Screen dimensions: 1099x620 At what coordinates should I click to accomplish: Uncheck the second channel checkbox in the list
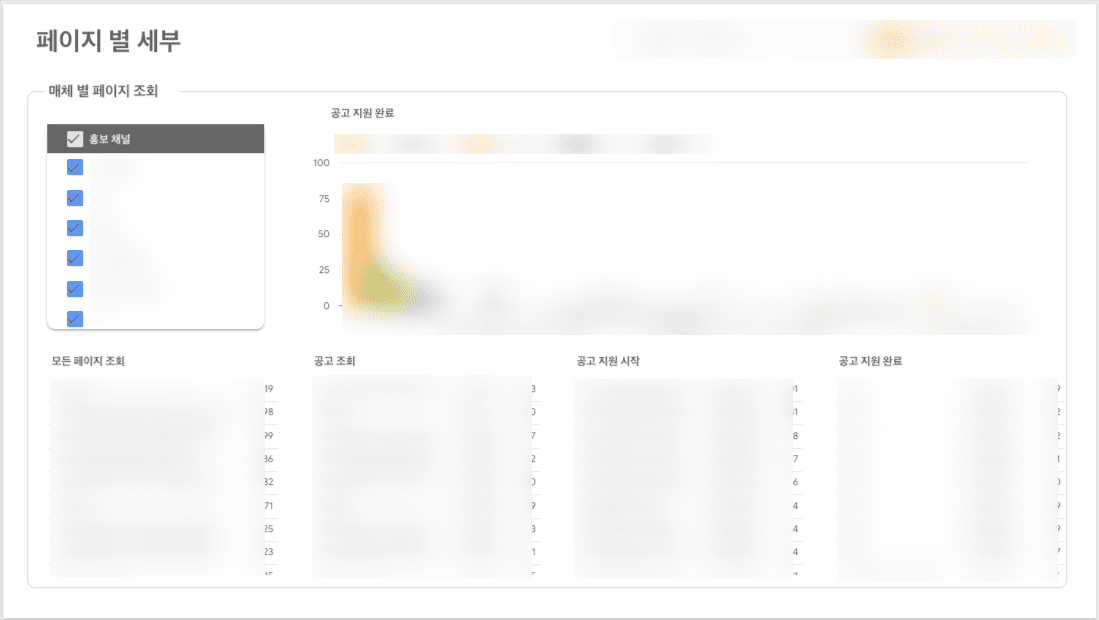[x=74, y=198]
